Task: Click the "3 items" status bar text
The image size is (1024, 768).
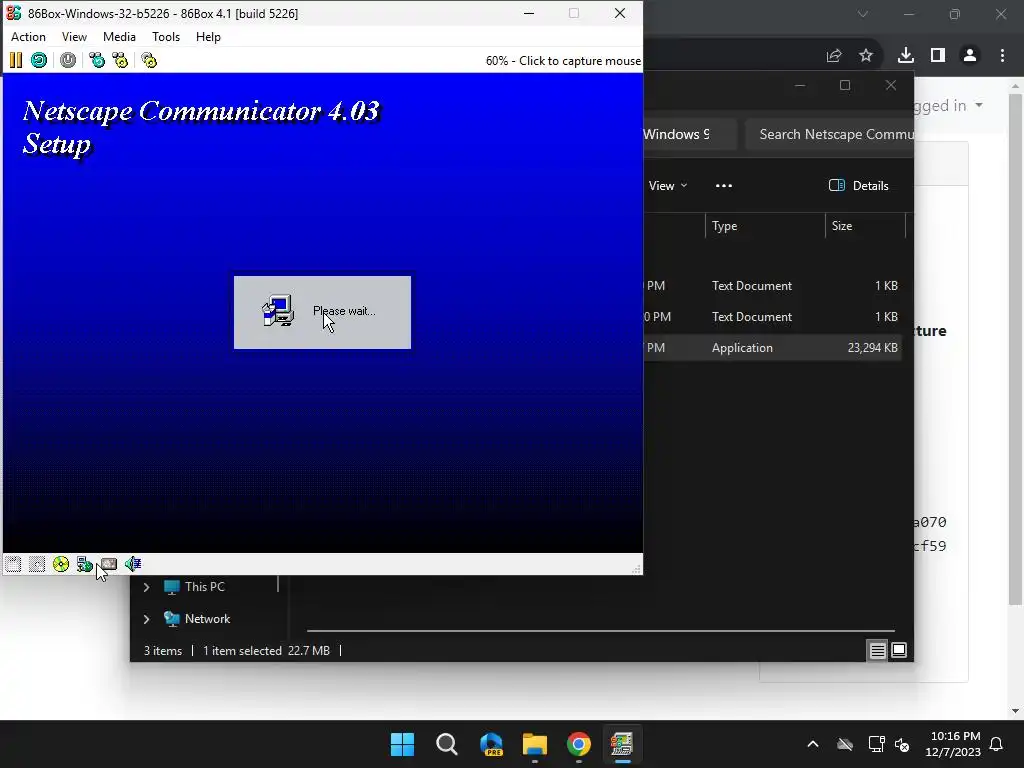Action: point(163,651)
